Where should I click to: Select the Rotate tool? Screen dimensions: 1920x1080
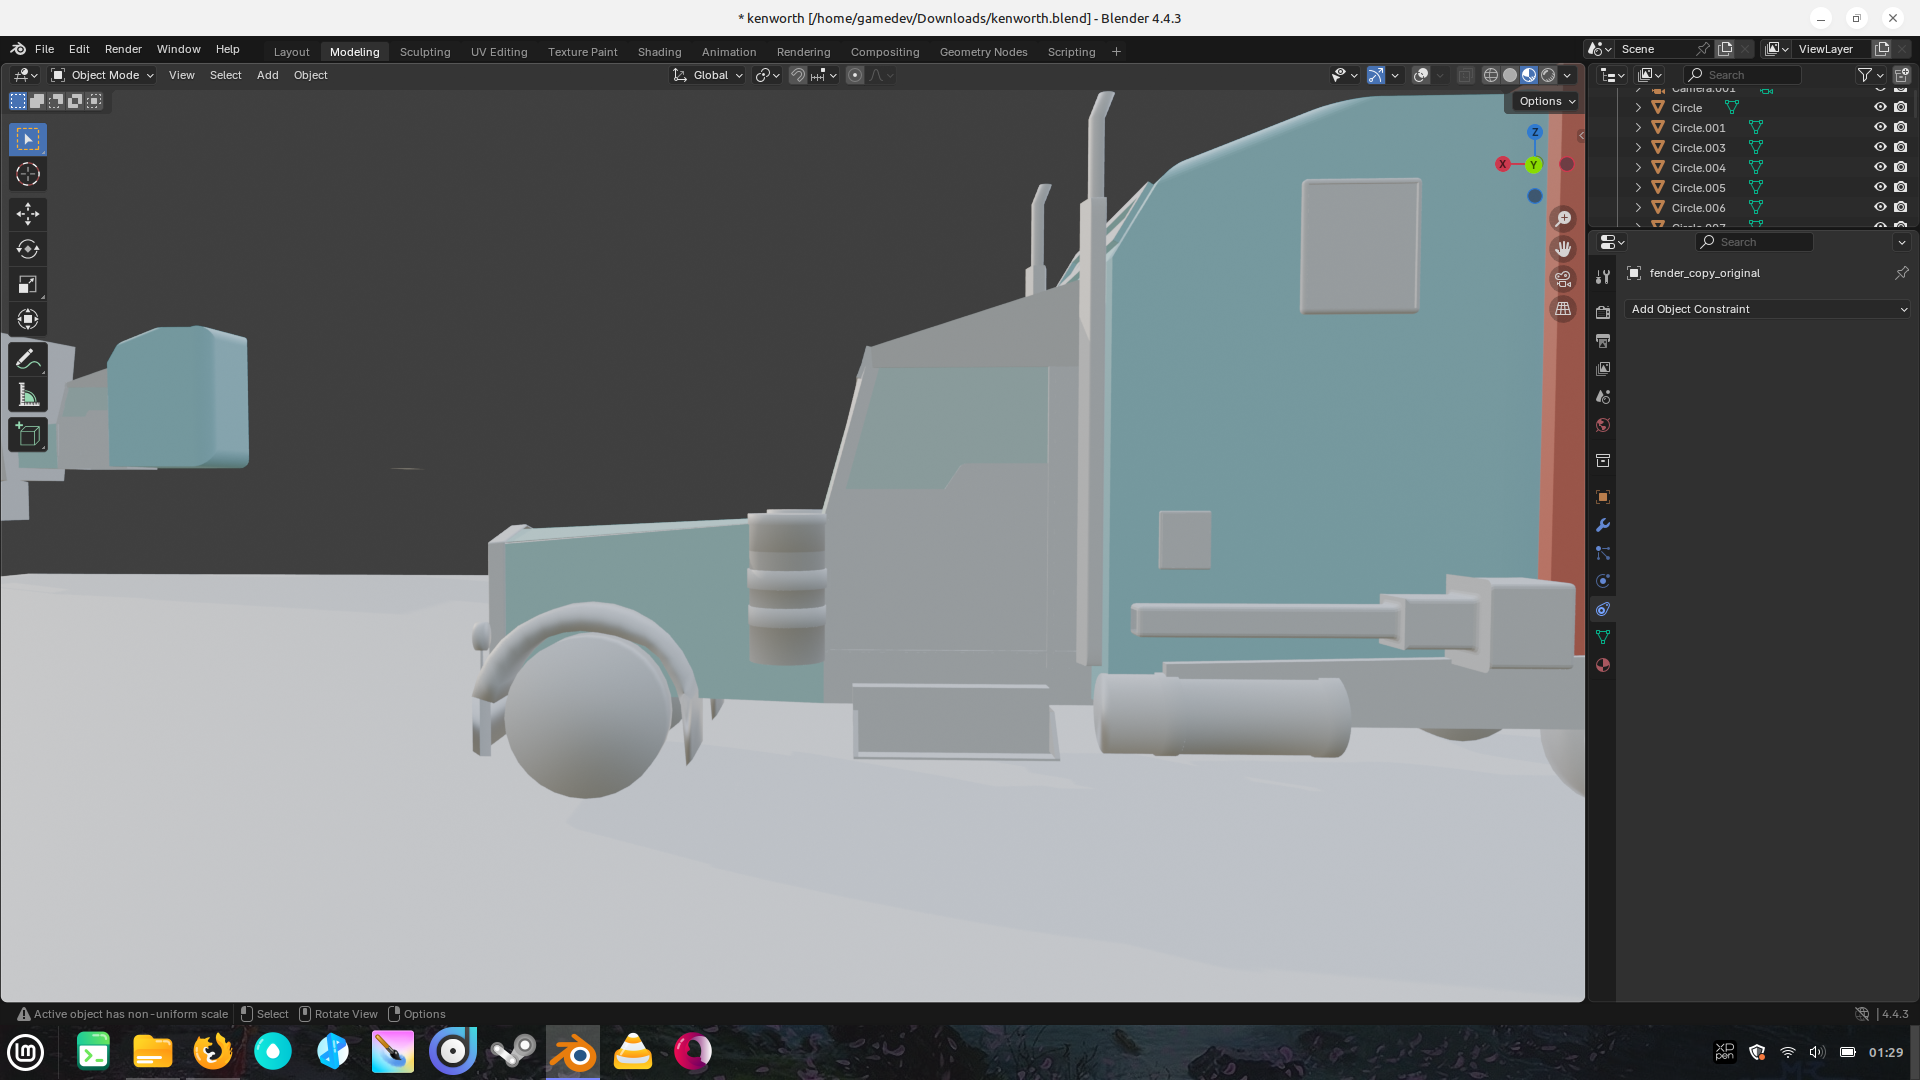point(28,249)
